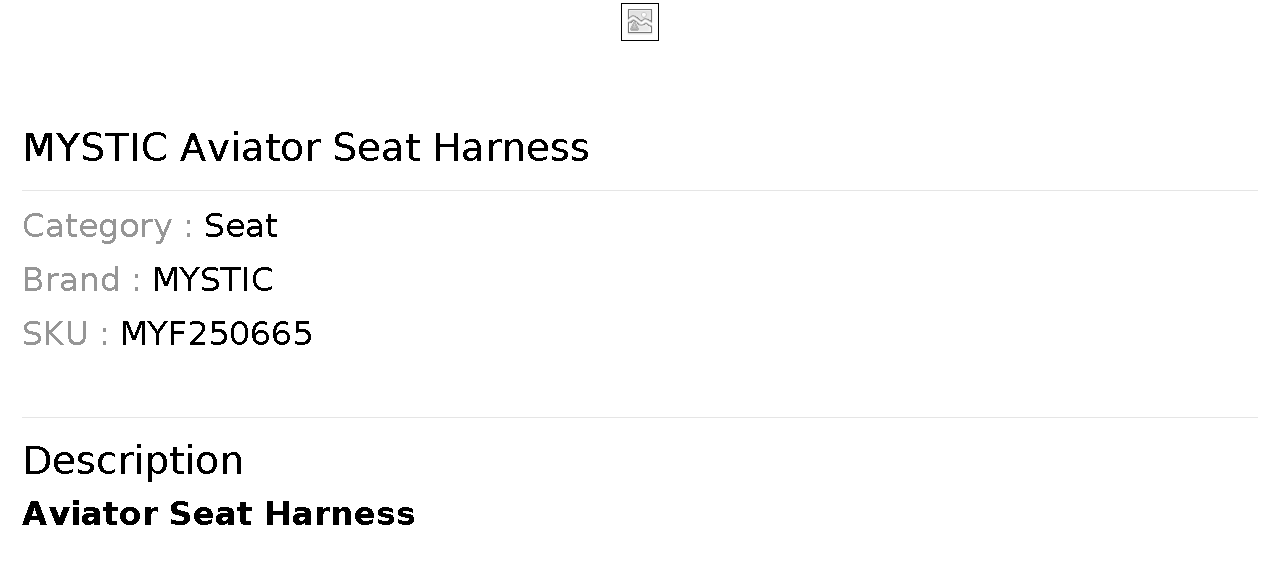Click the SKU number MYF250665

tap(216, 334)
